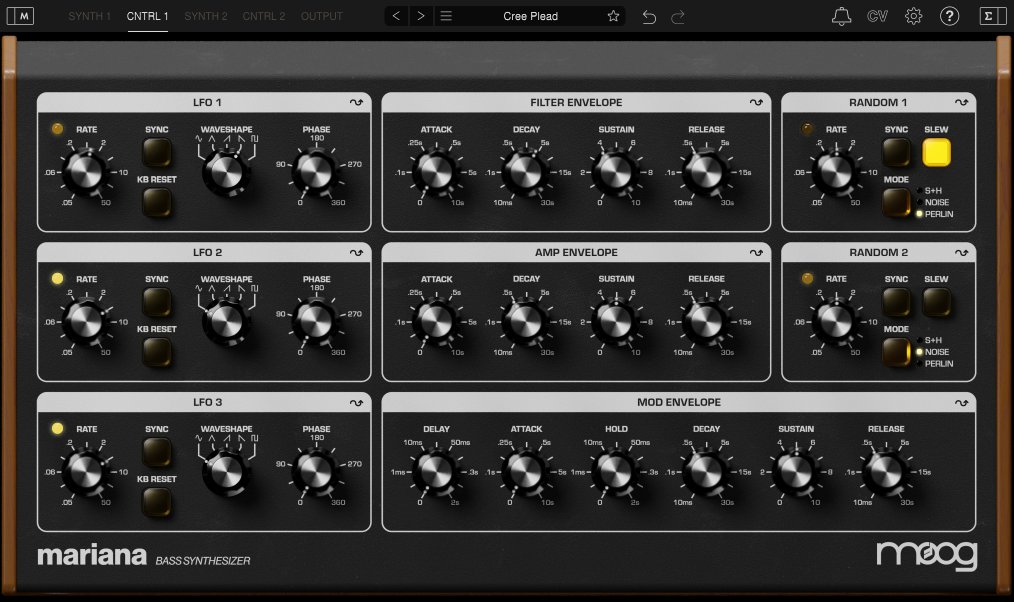
Task: Disable the Random 1 Slew button
Action: click(936, 152)
